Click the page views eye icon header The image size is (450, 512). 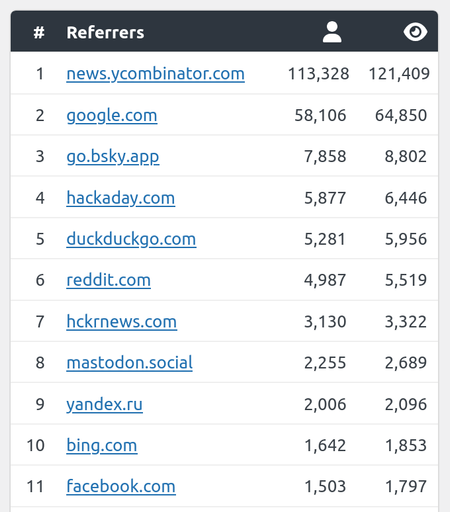point(415,32)
